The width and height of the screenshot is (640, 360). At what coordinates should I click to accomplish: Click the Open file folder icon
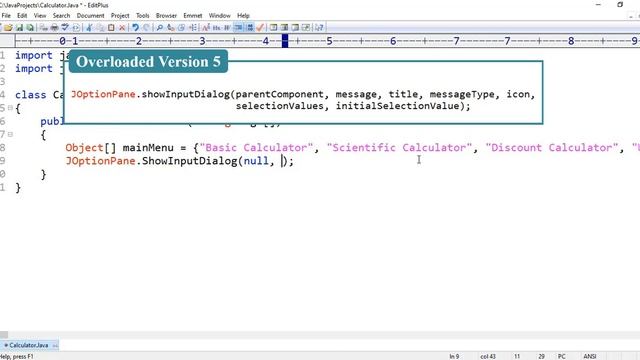8,28
